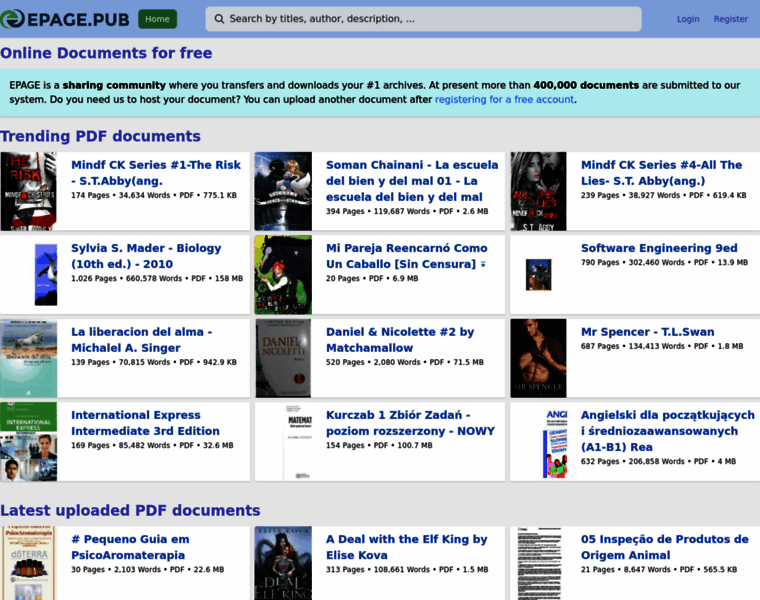Open Mindf CK Series #4-All The Lies title

click(x=661, y=173)
